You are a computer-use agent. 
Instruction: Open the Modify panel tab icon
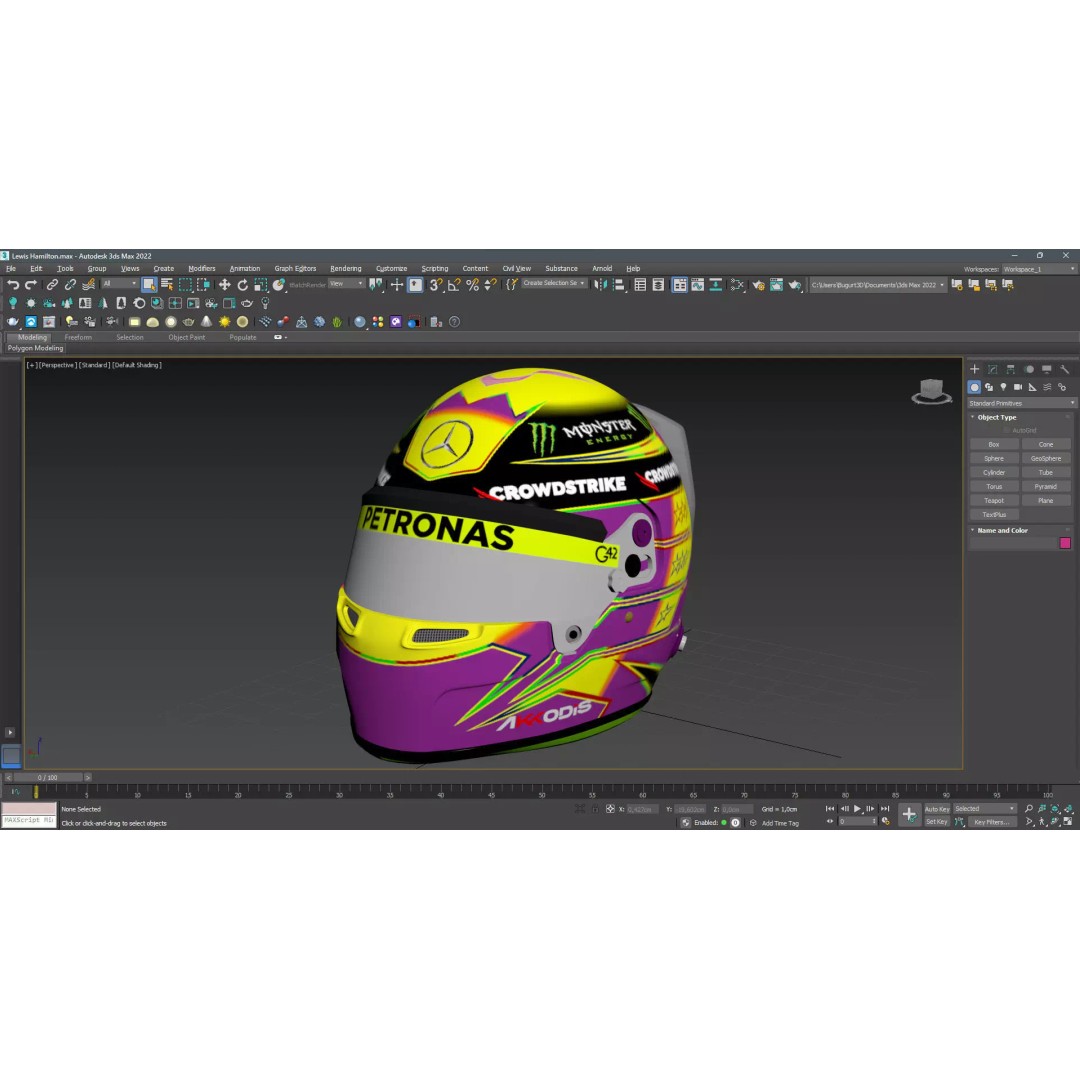click(x=993, y=370)
